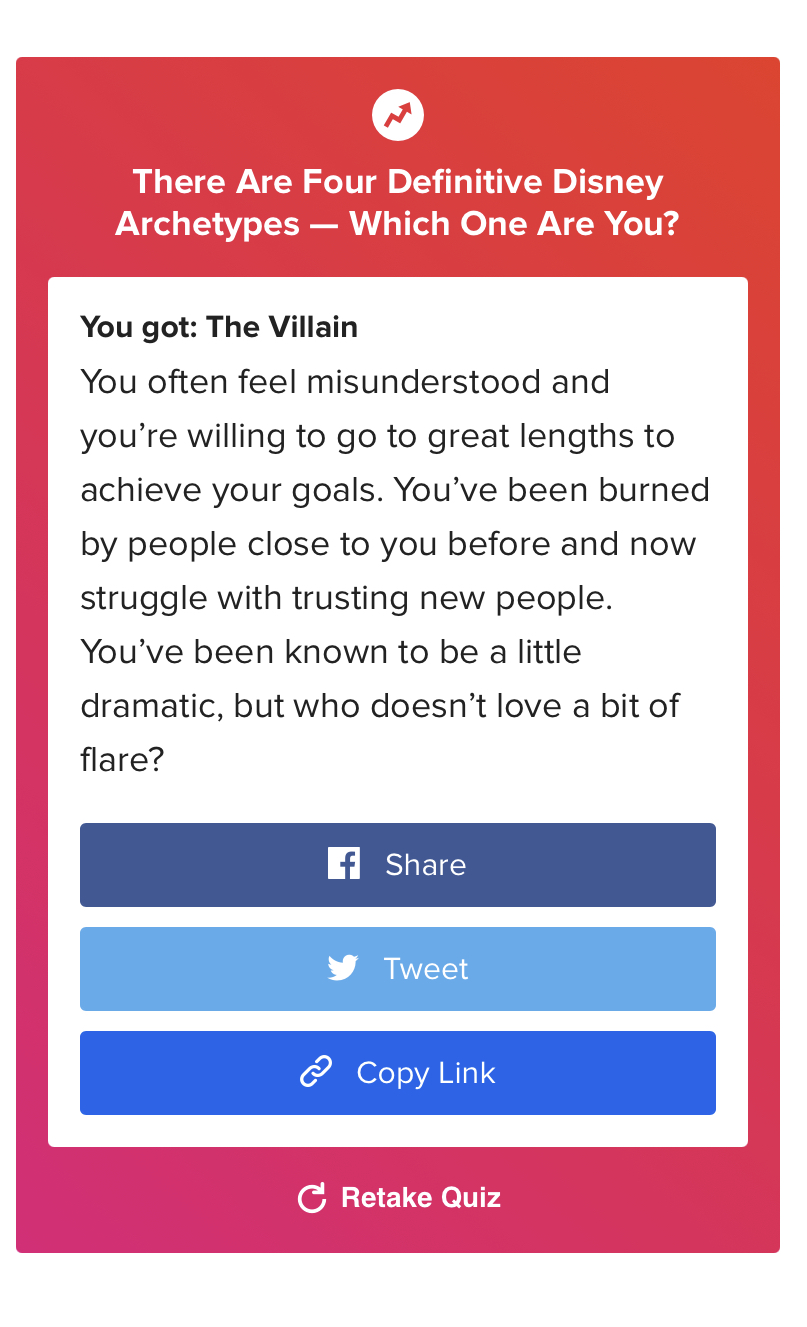807x1327 pixels.
Task: Tweet the Villain quiz result
Action: click(x=398, y=969)
